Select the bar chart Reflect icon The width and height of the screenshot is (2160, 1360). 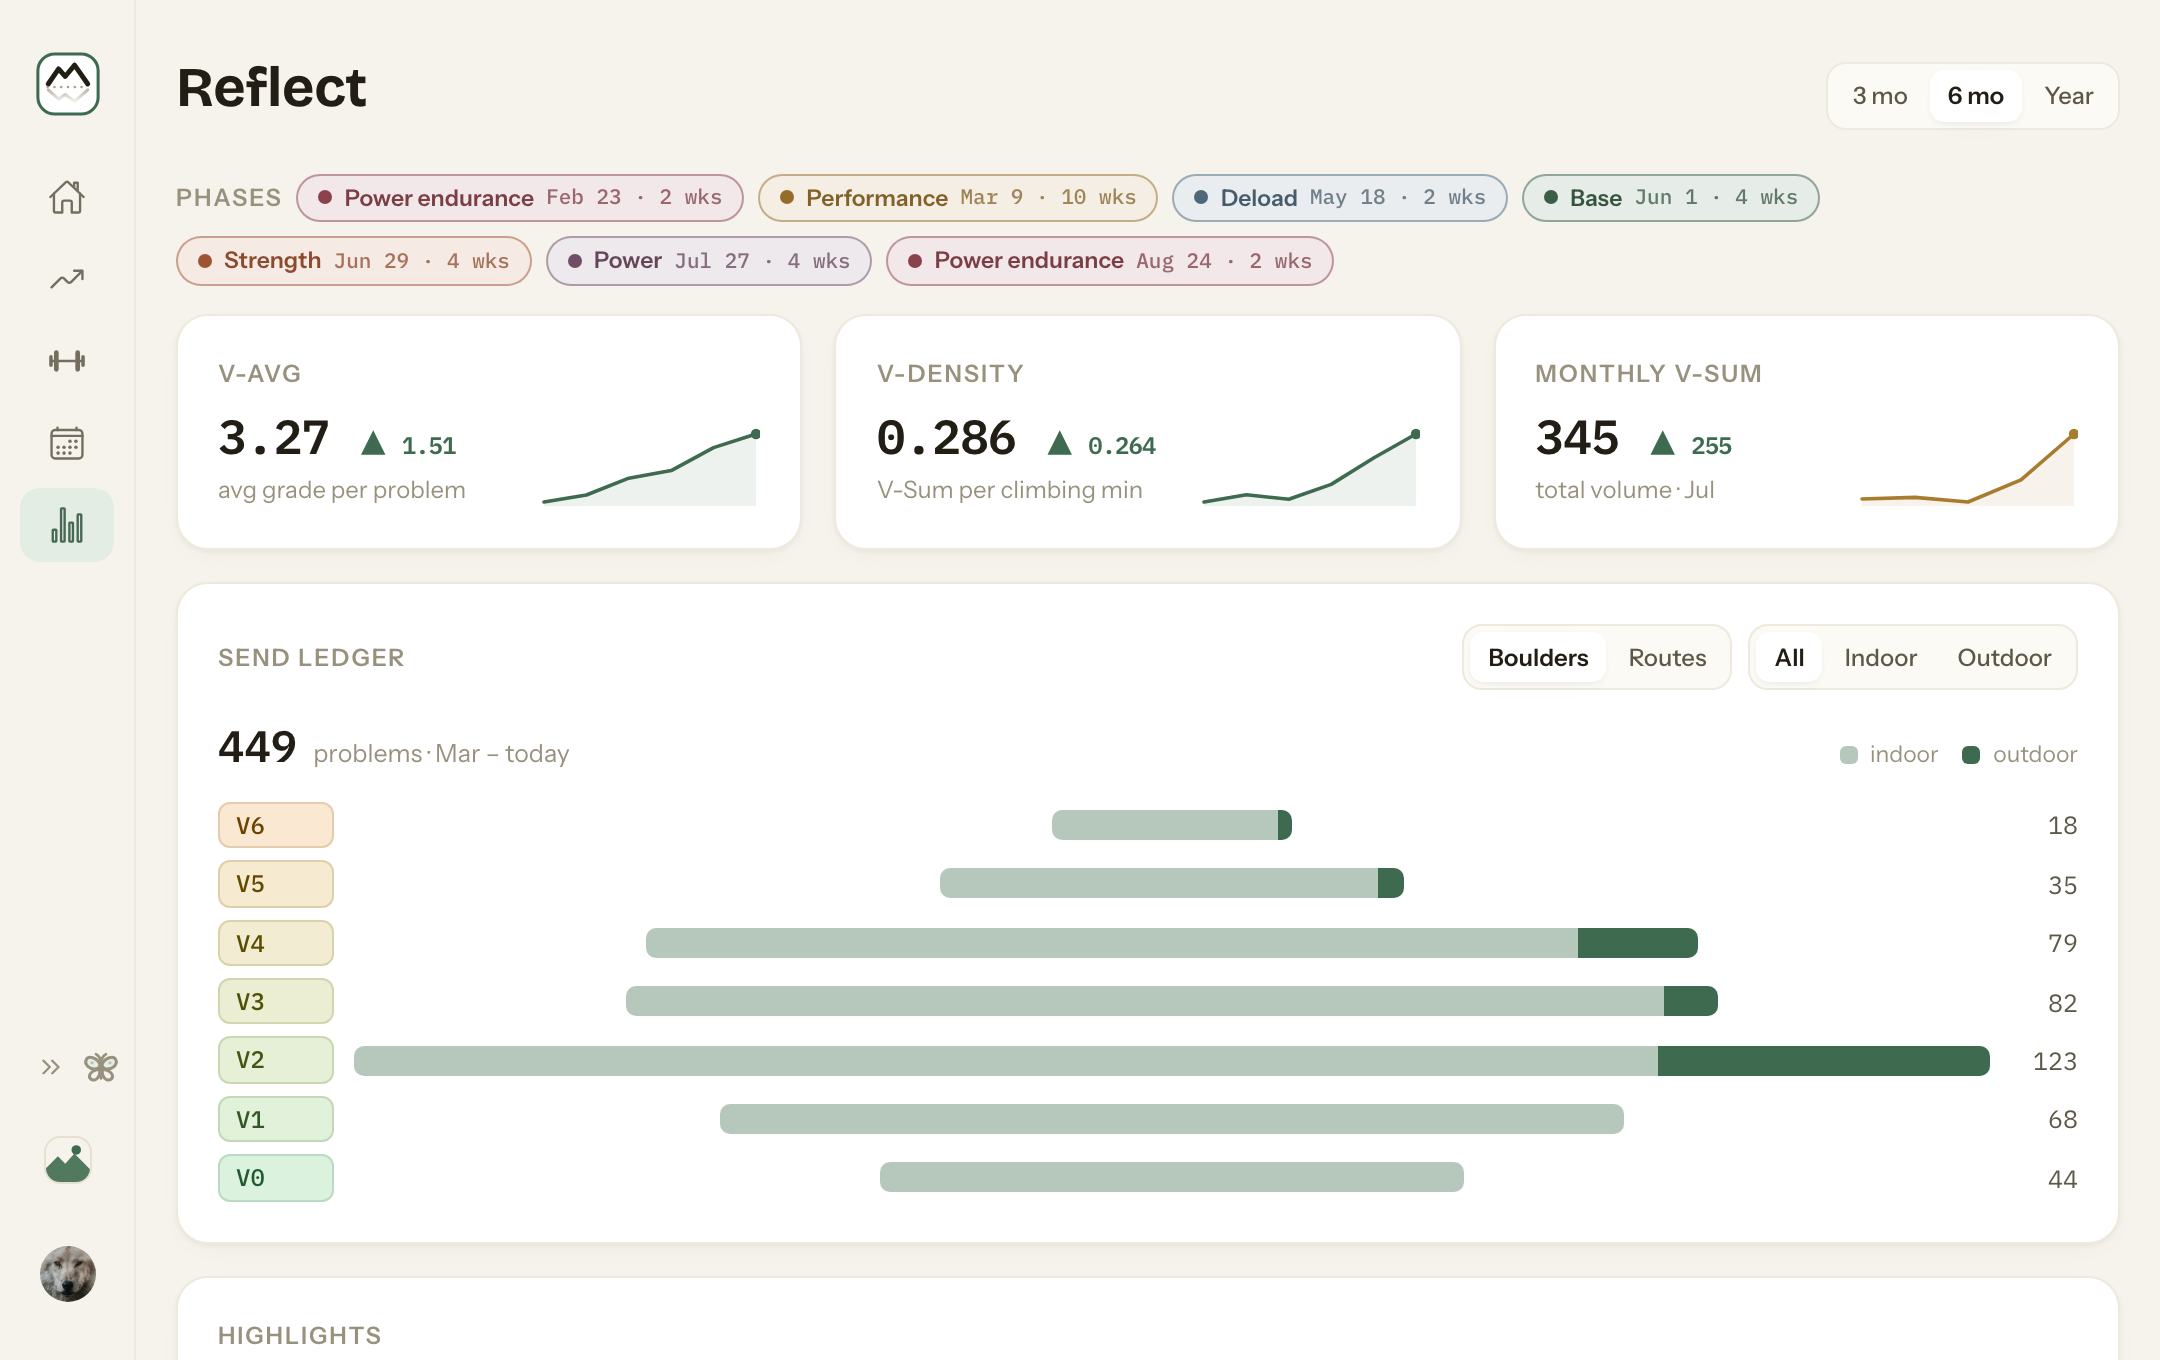pyautogui.click(x=67, y=525)
